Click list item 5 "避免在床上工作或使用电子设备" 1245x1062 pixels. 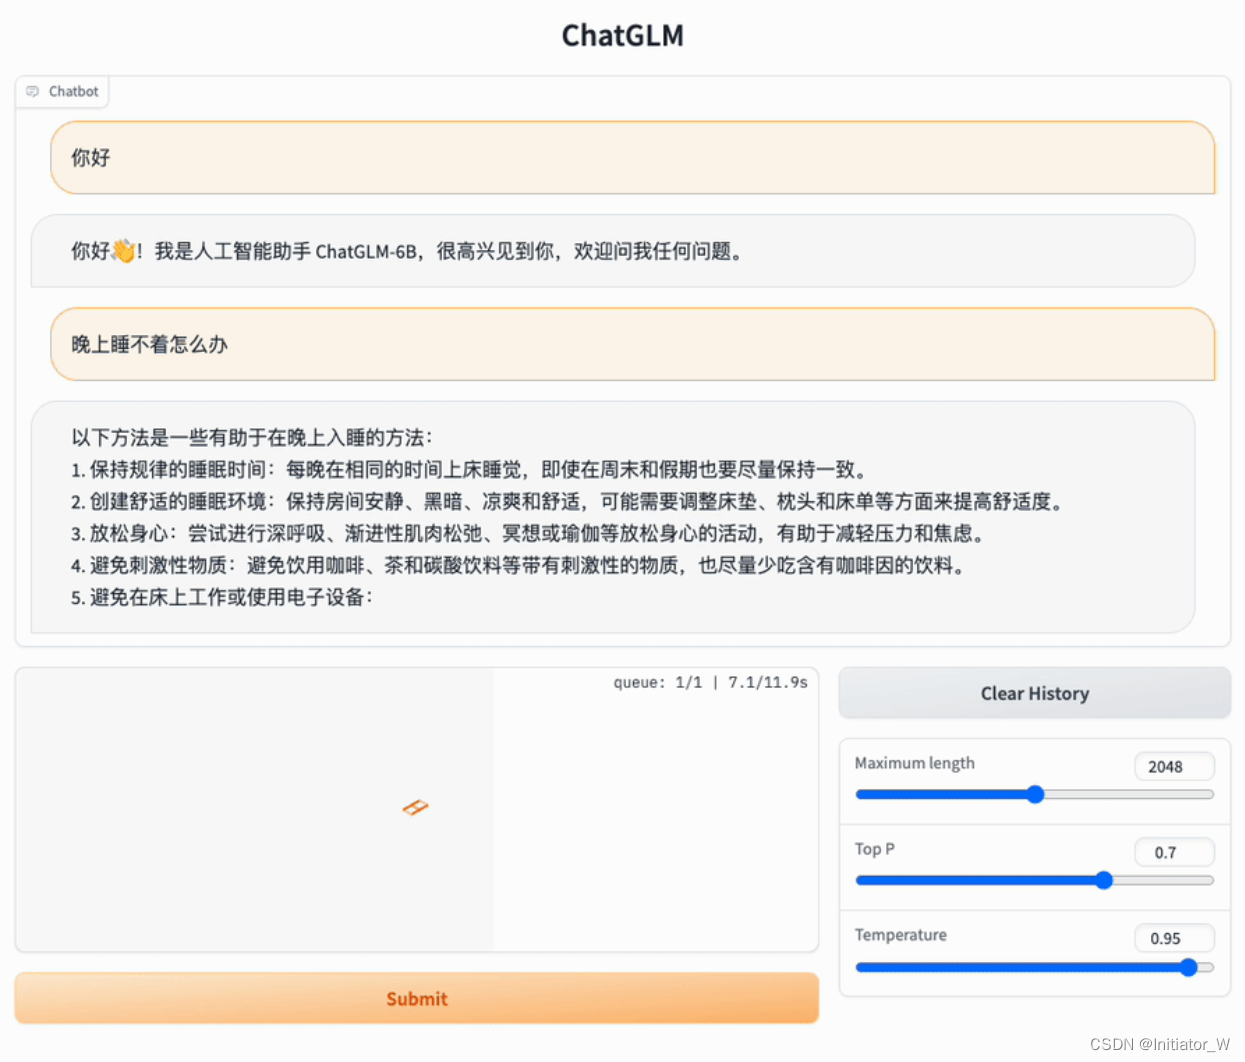222,597
